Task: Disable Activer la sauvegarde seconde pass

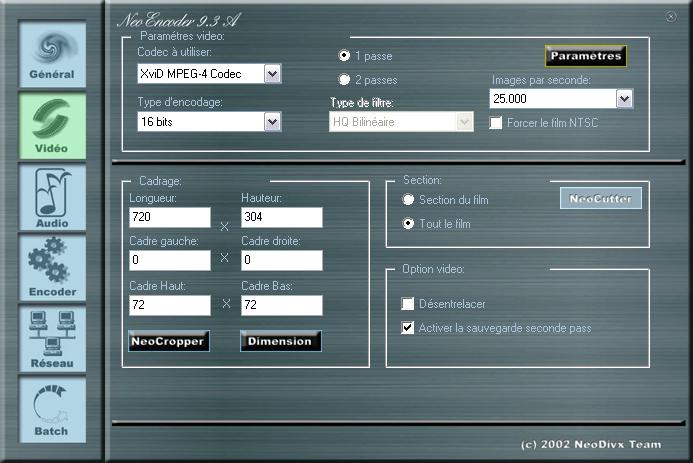Action: [x=408, y=328]
